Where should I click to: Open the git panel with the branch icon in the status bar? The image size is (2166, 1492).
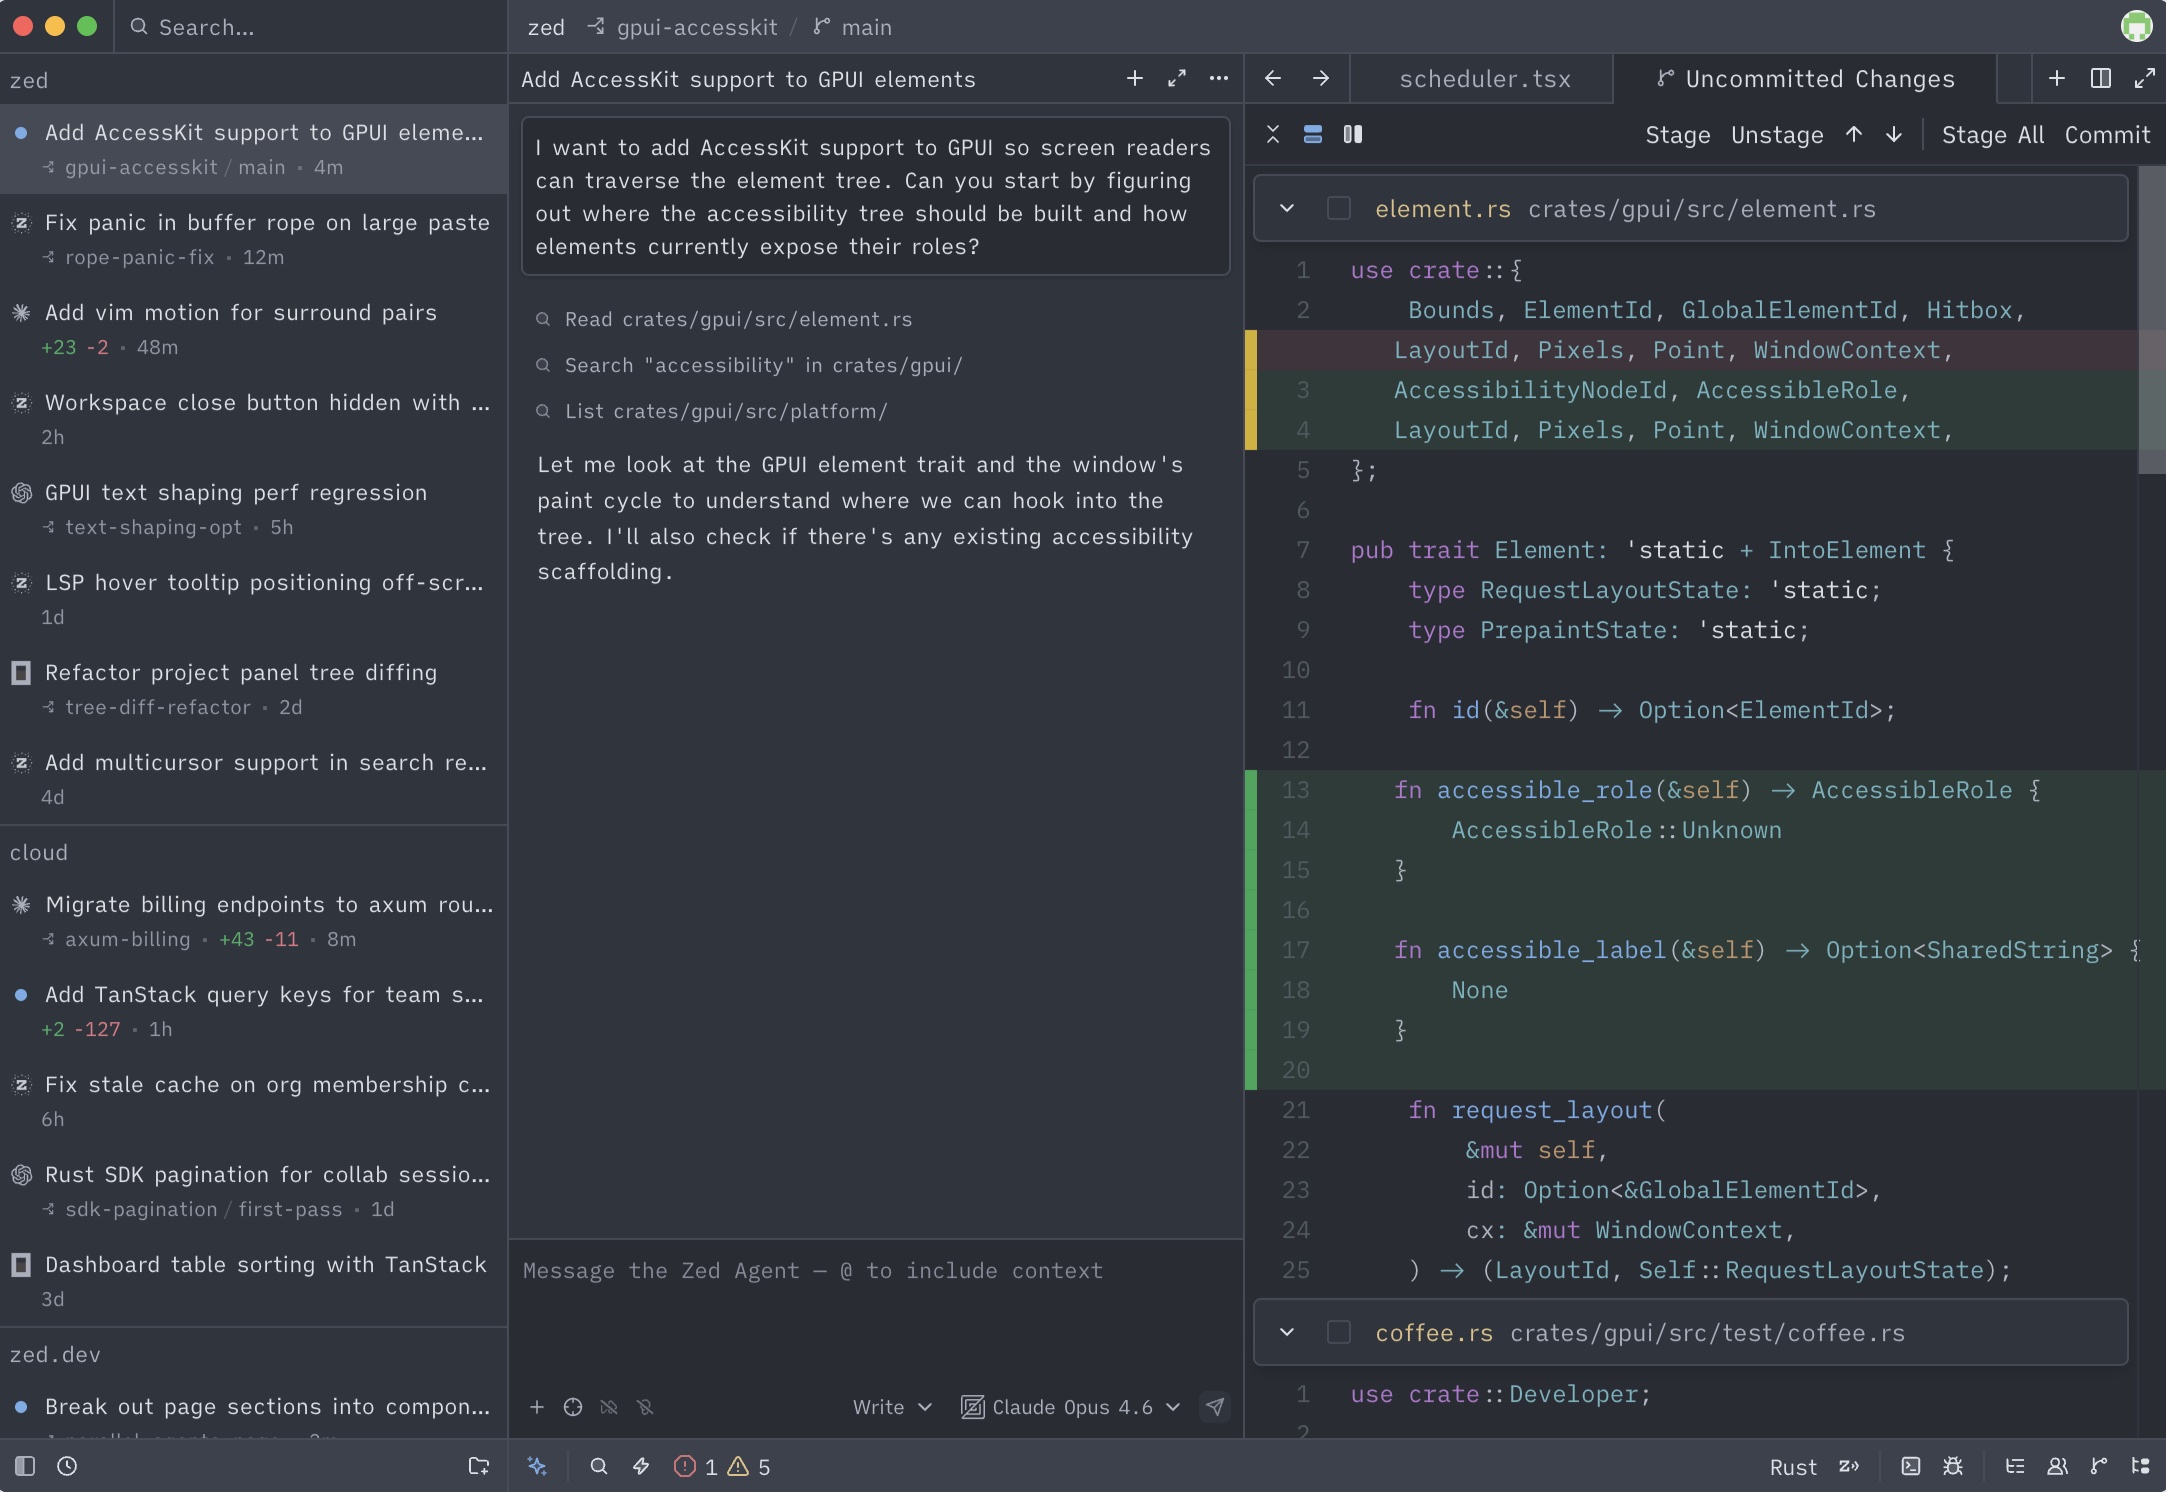pos(2099,1466)
